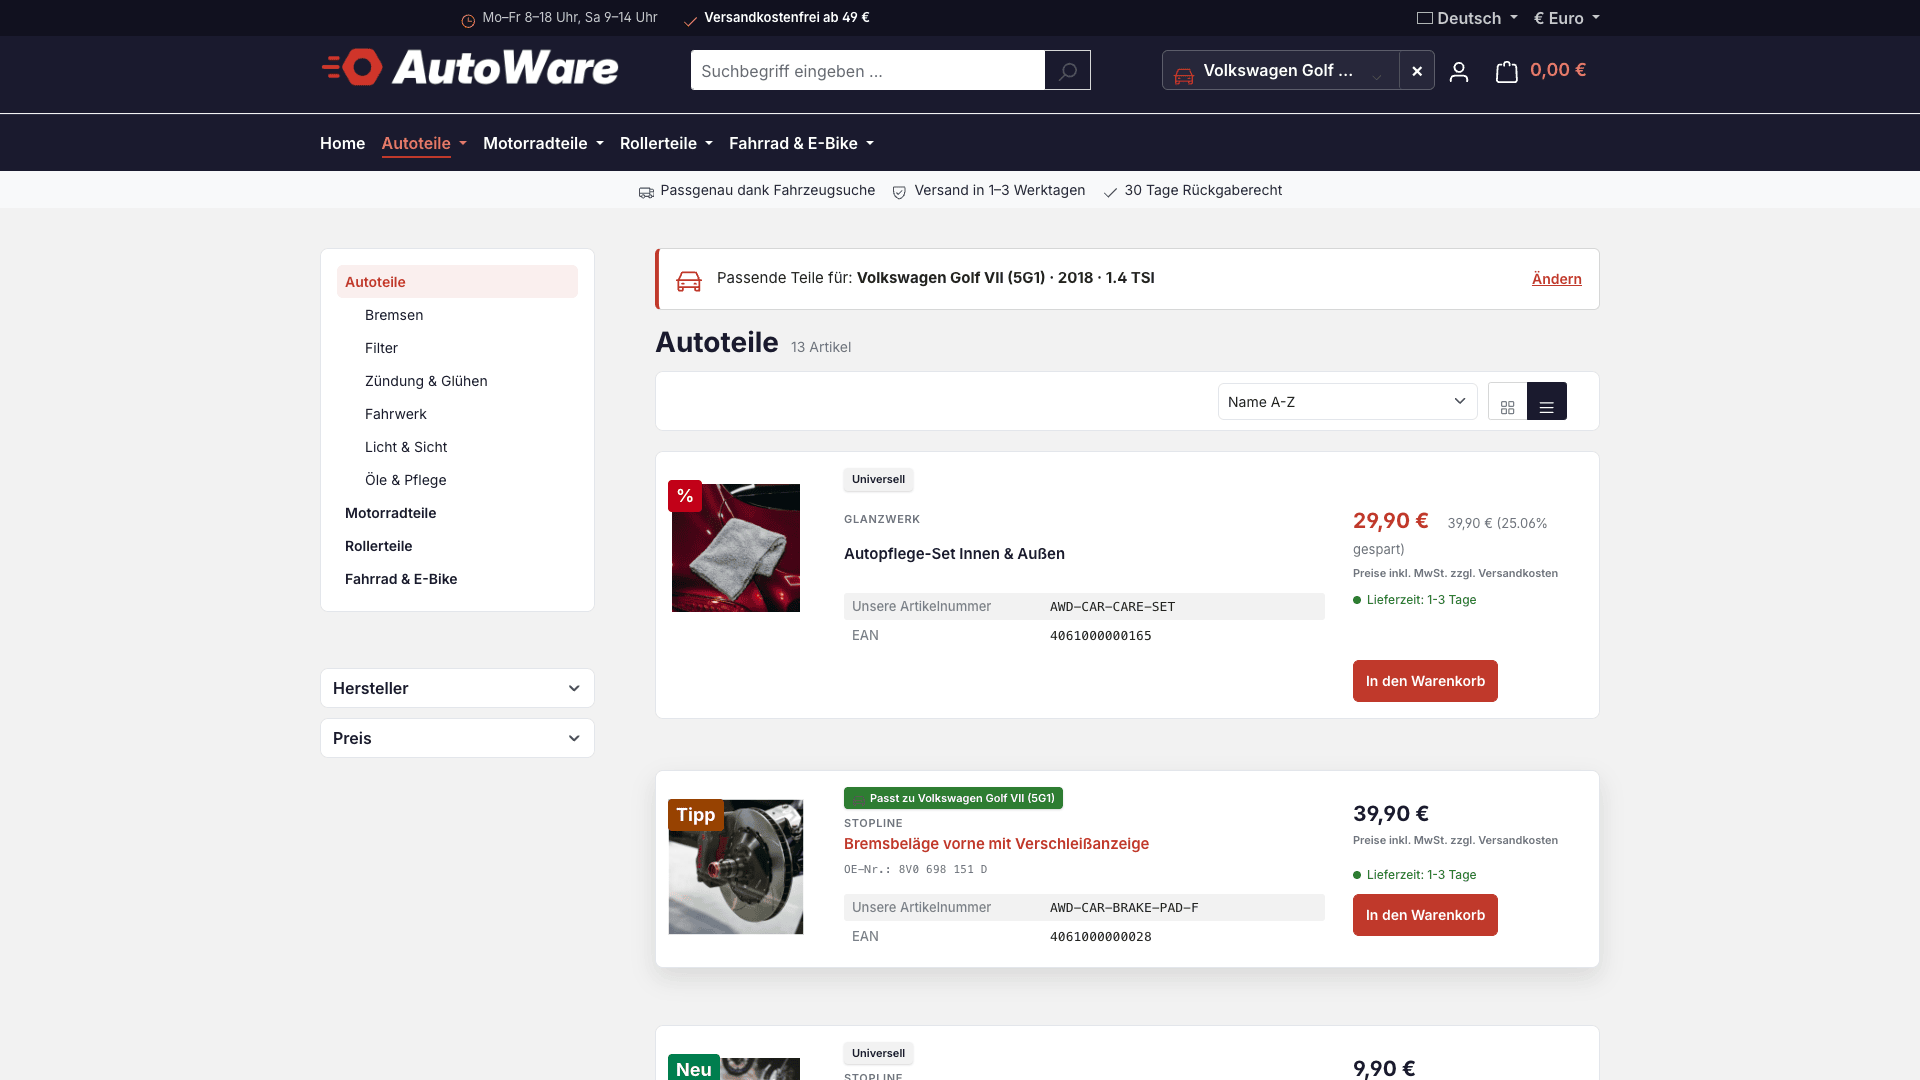Open the Deutsch language dropdown
Image resolution: width=1920 pixels, height=1080 pixels.
pos(1467,18)
